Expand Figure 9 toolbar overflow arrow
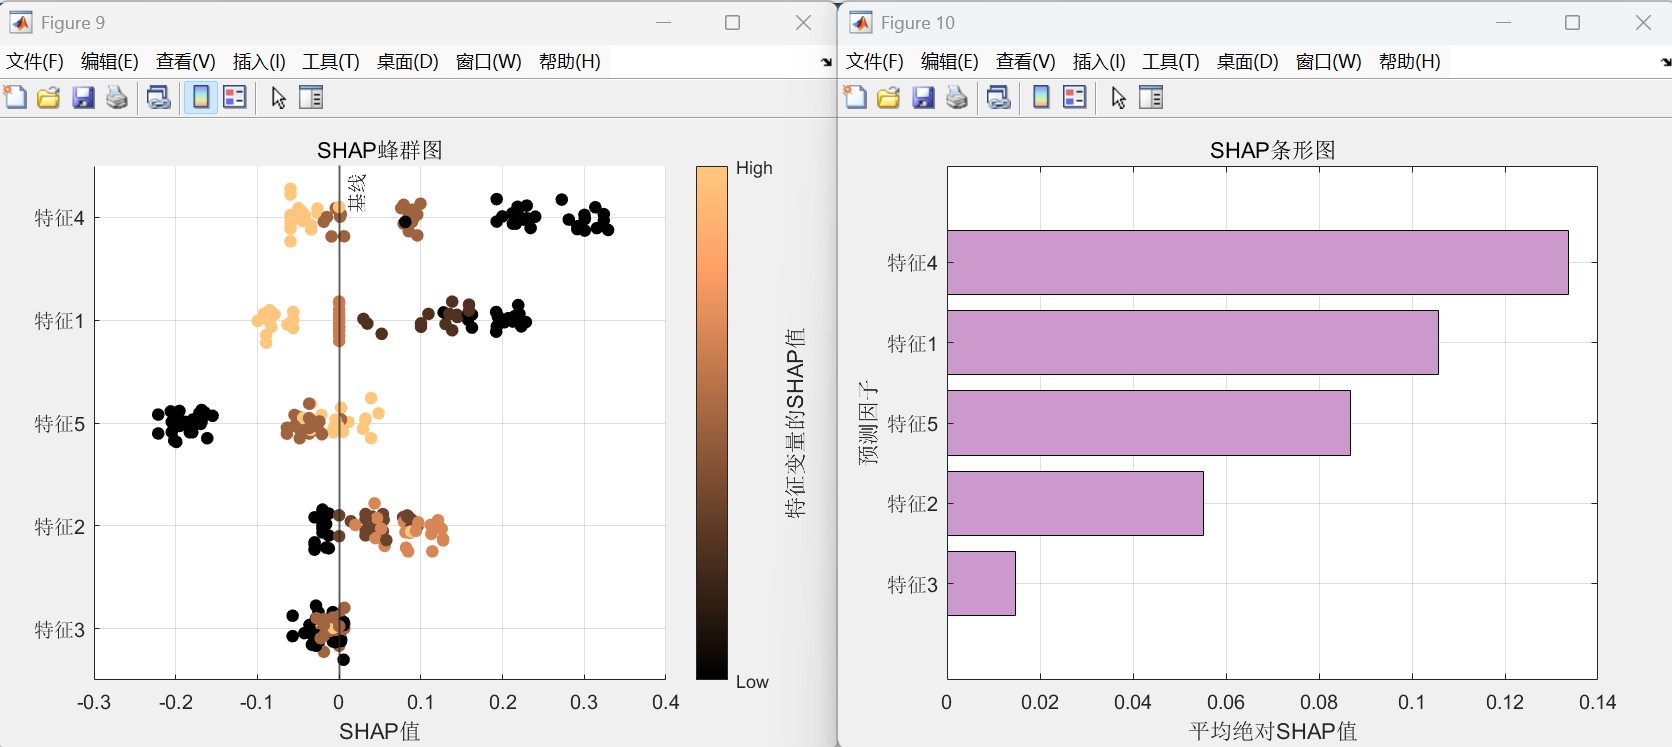This screenshot has width=1672, height=747. tap(826, 62)
